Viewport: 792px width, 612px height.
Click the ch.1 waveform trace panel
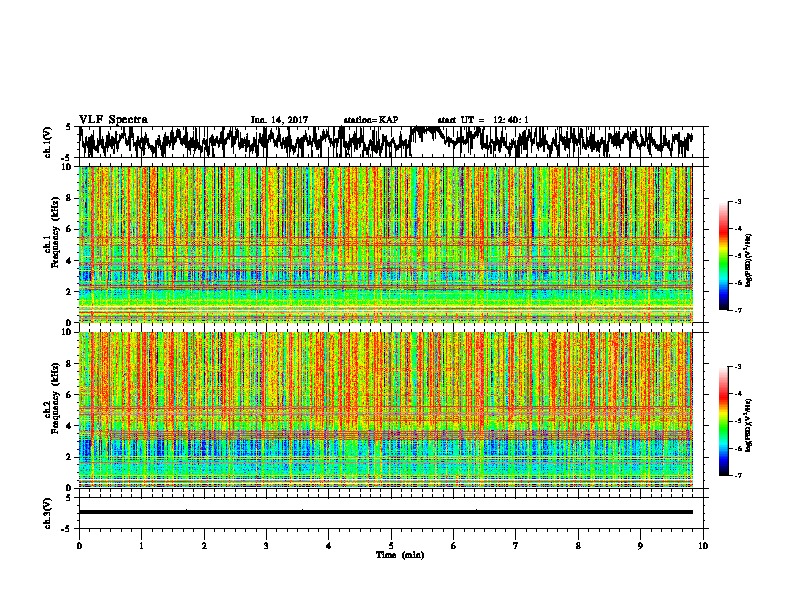tap(391, 142)
